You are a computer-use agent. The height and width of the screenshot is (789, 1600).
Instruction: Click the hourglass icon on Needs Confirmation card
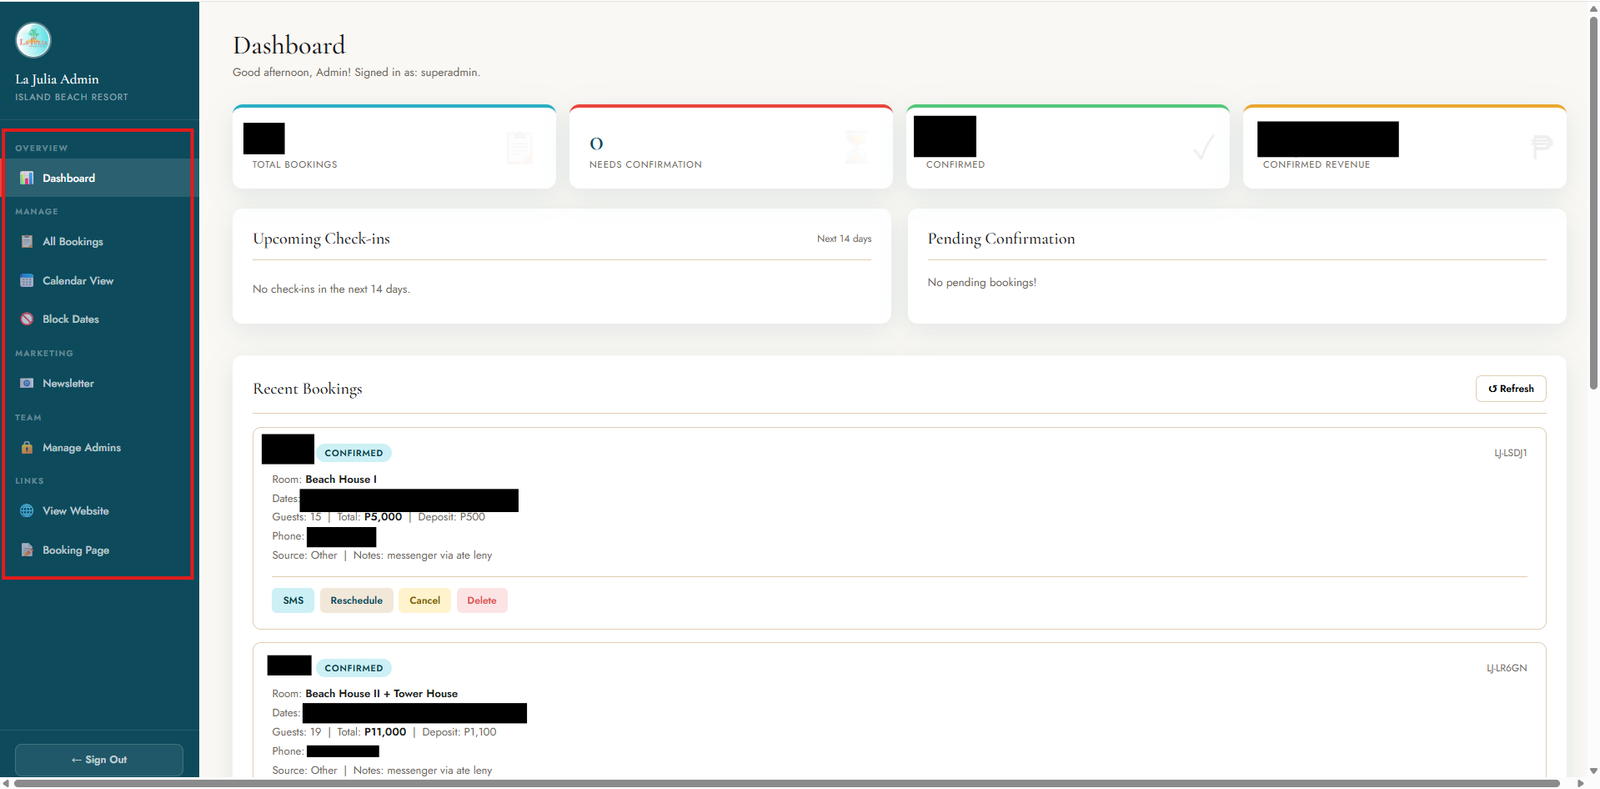coord(856,147)
